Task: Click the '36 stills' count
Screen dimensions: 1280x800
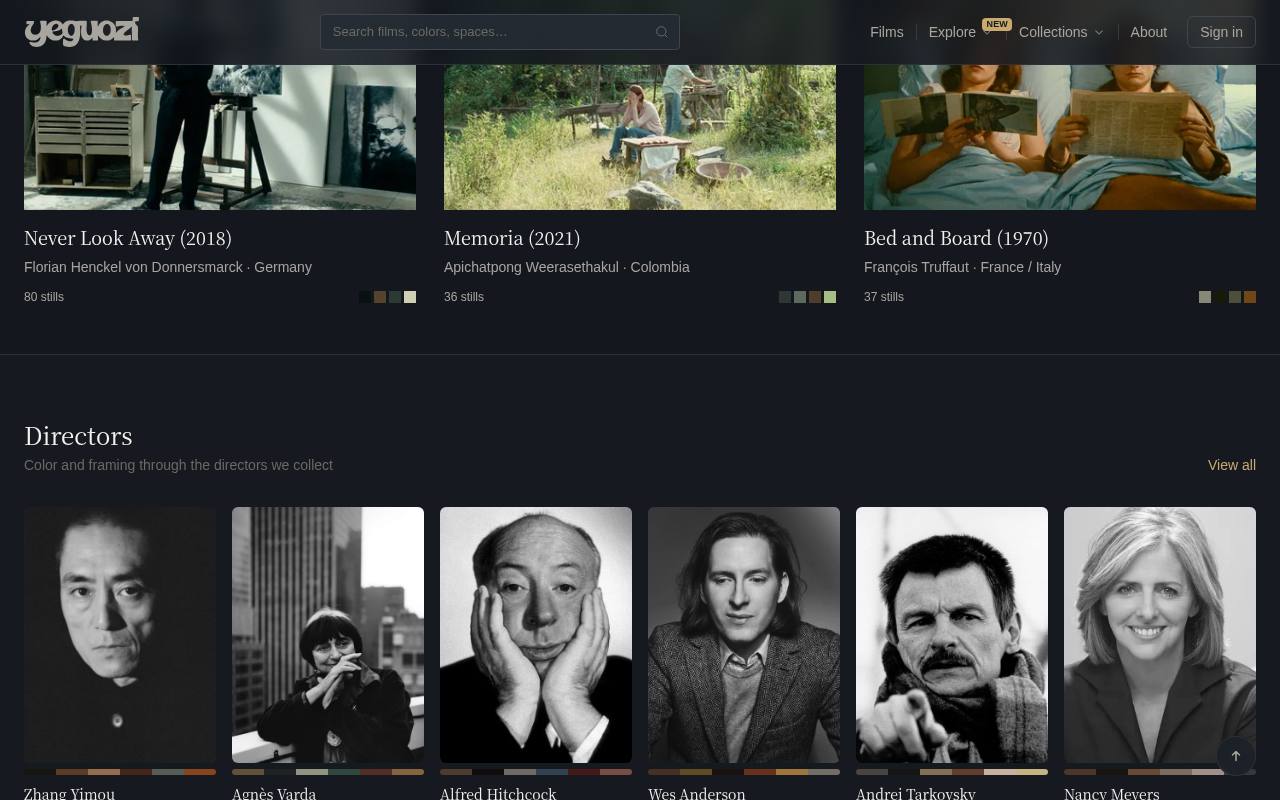Action: click(x=464, y=297)
